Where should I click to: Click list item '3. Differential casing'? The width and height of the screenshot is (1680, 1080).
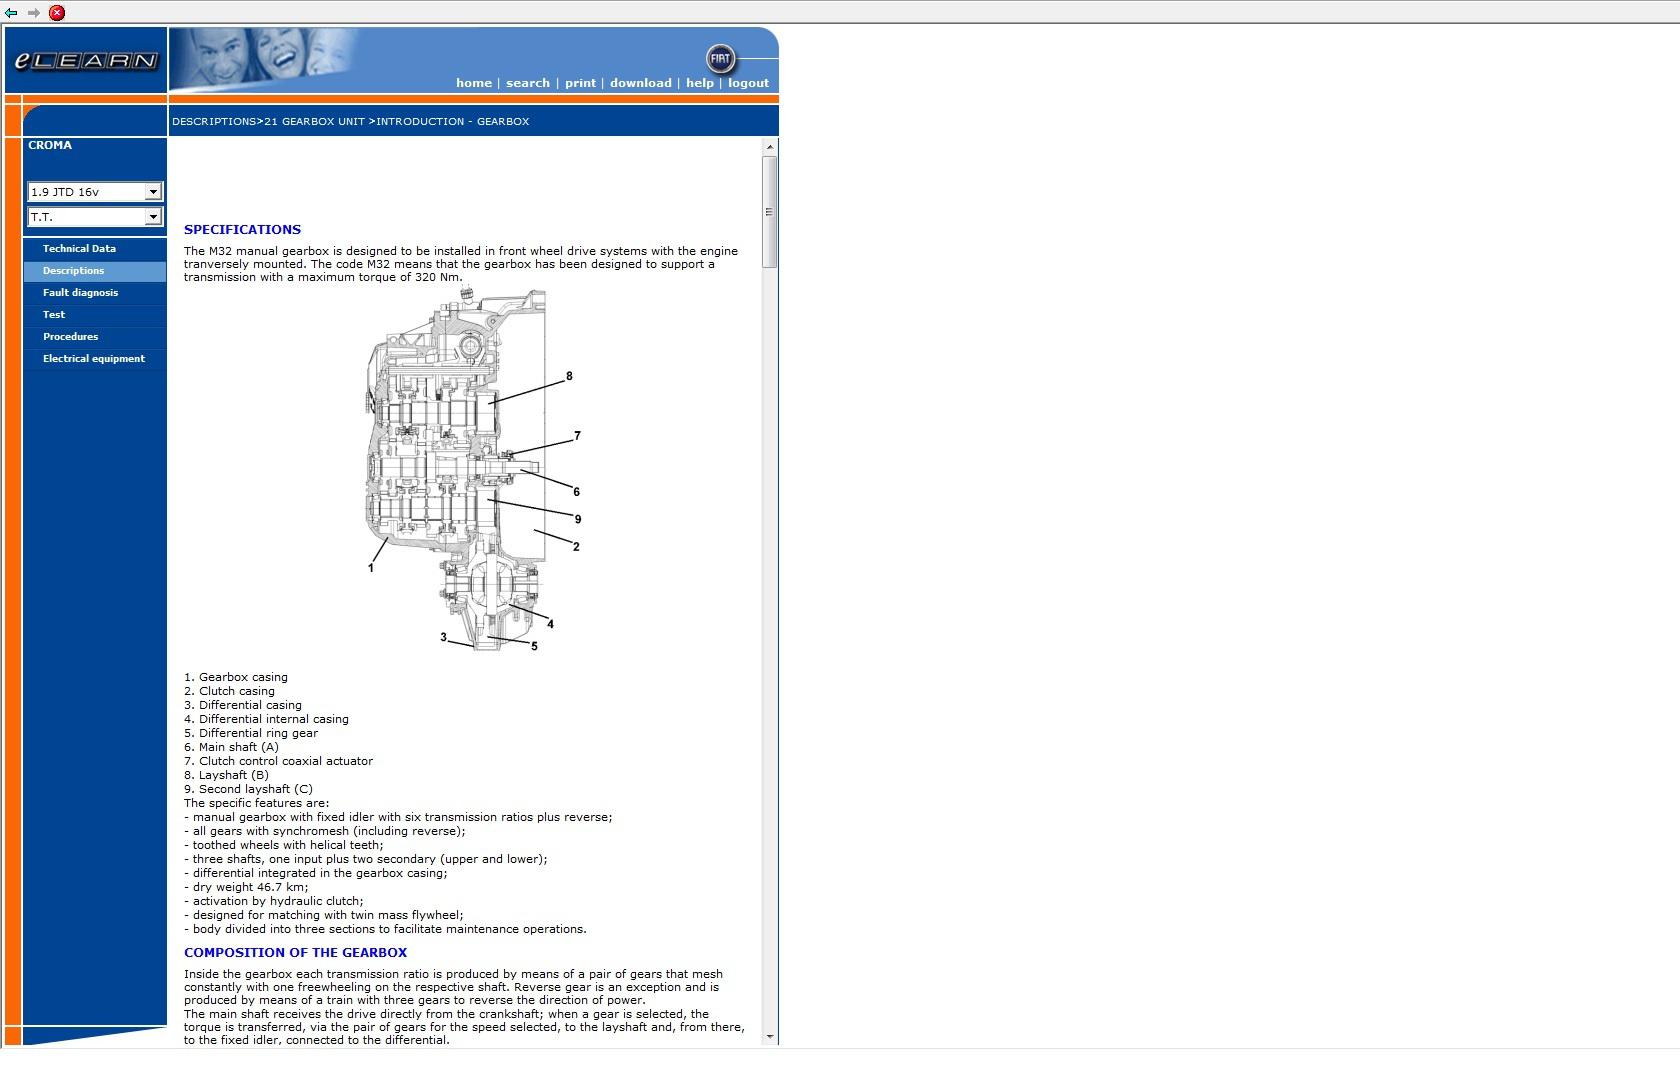(243, 706)
